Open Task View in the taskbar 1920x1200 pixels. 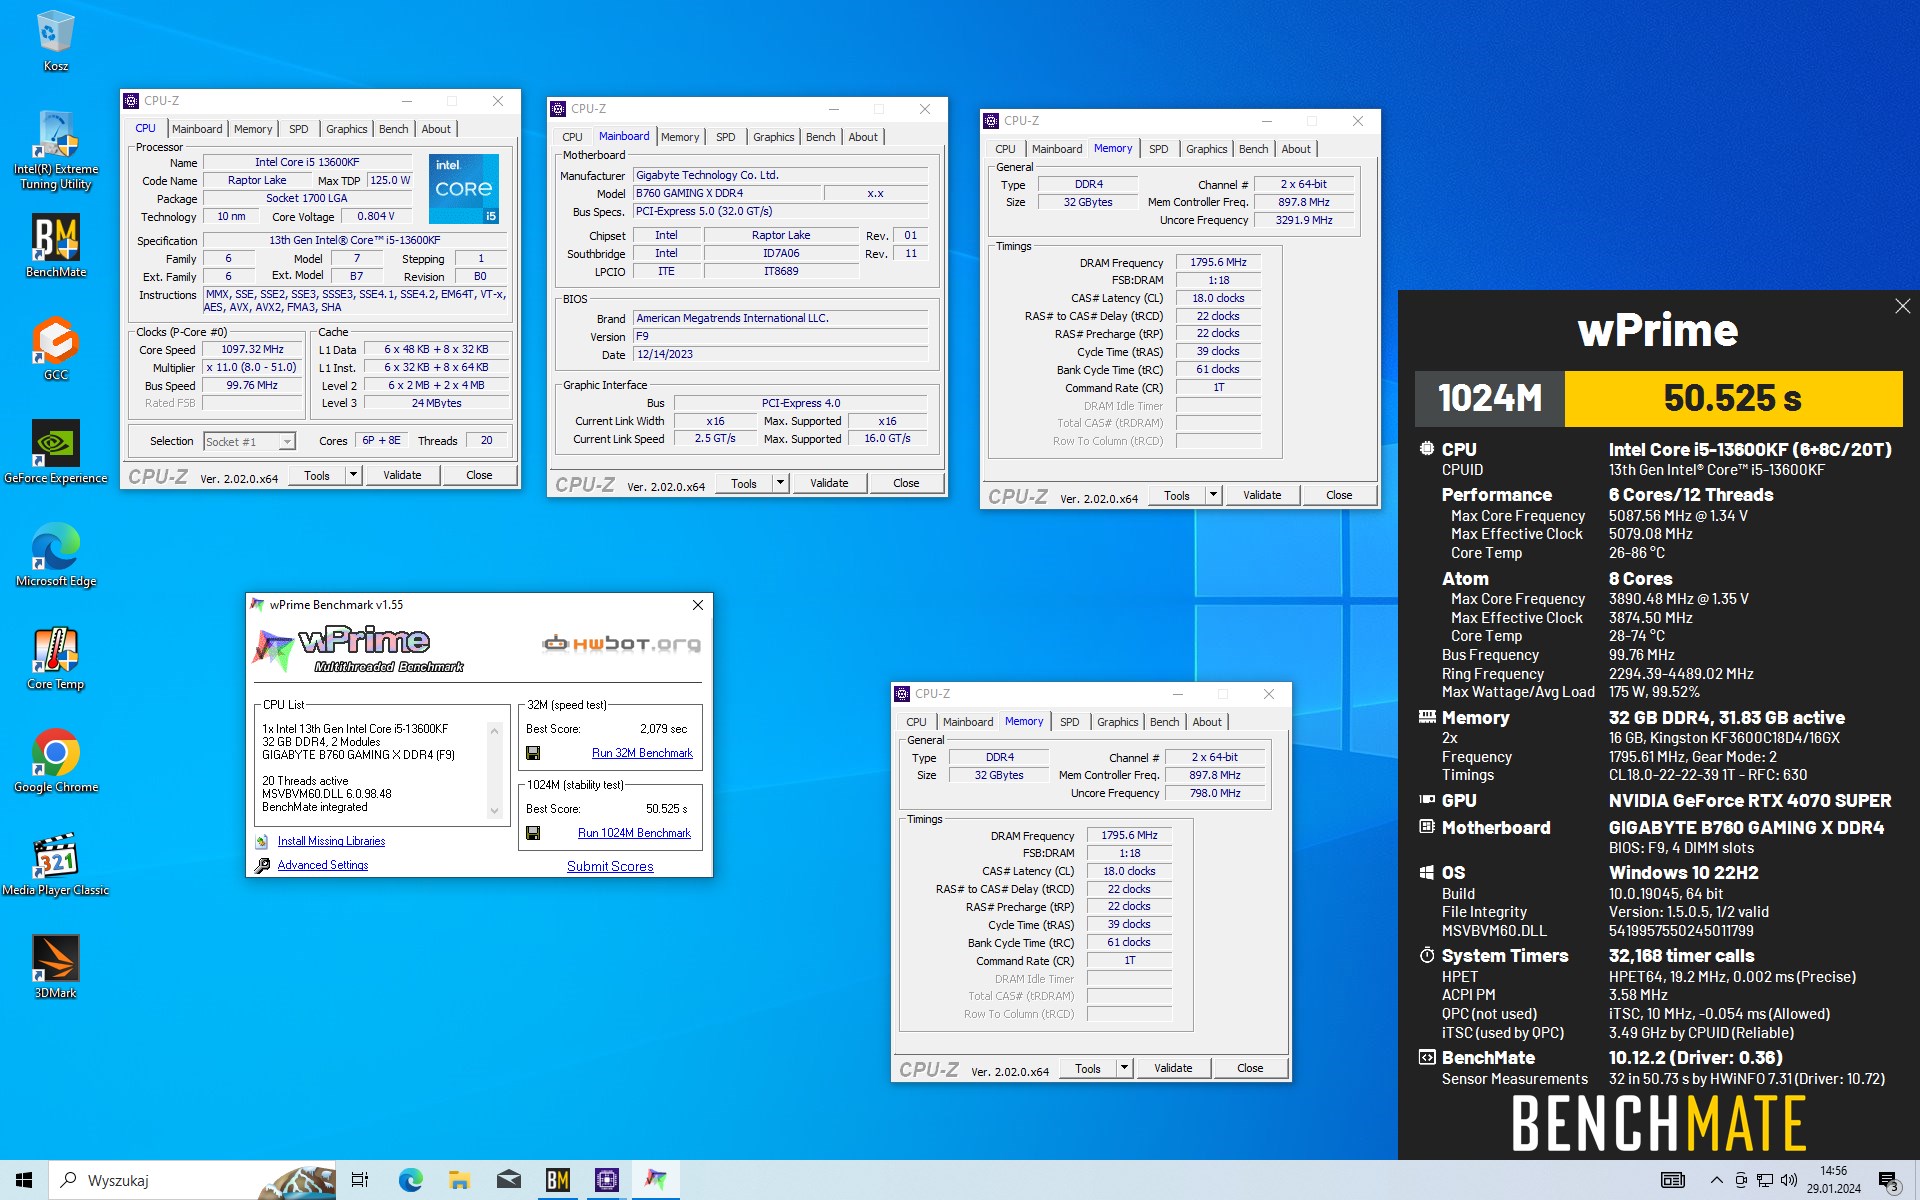(x=360, y=1180)
